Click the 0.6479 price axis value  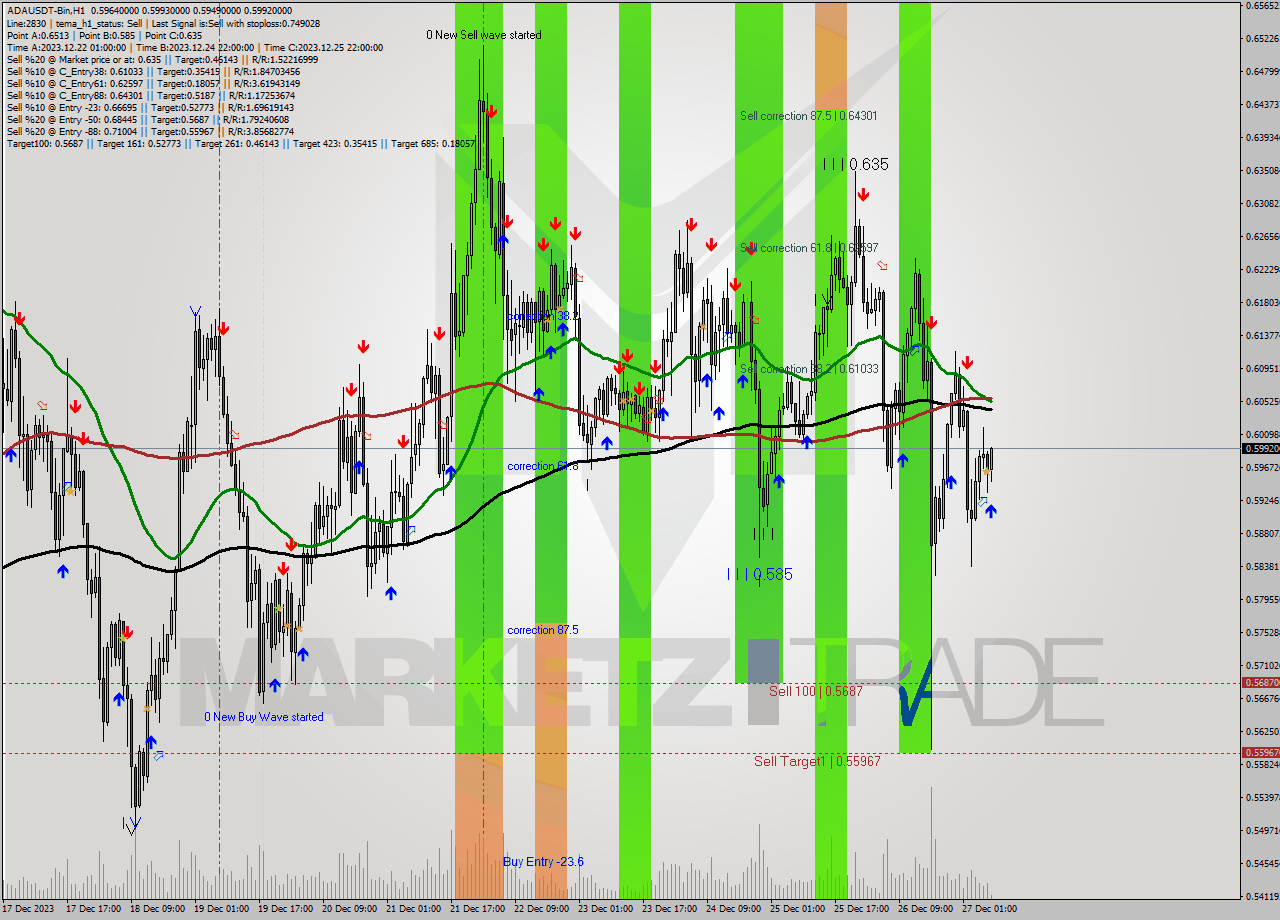1263,71
